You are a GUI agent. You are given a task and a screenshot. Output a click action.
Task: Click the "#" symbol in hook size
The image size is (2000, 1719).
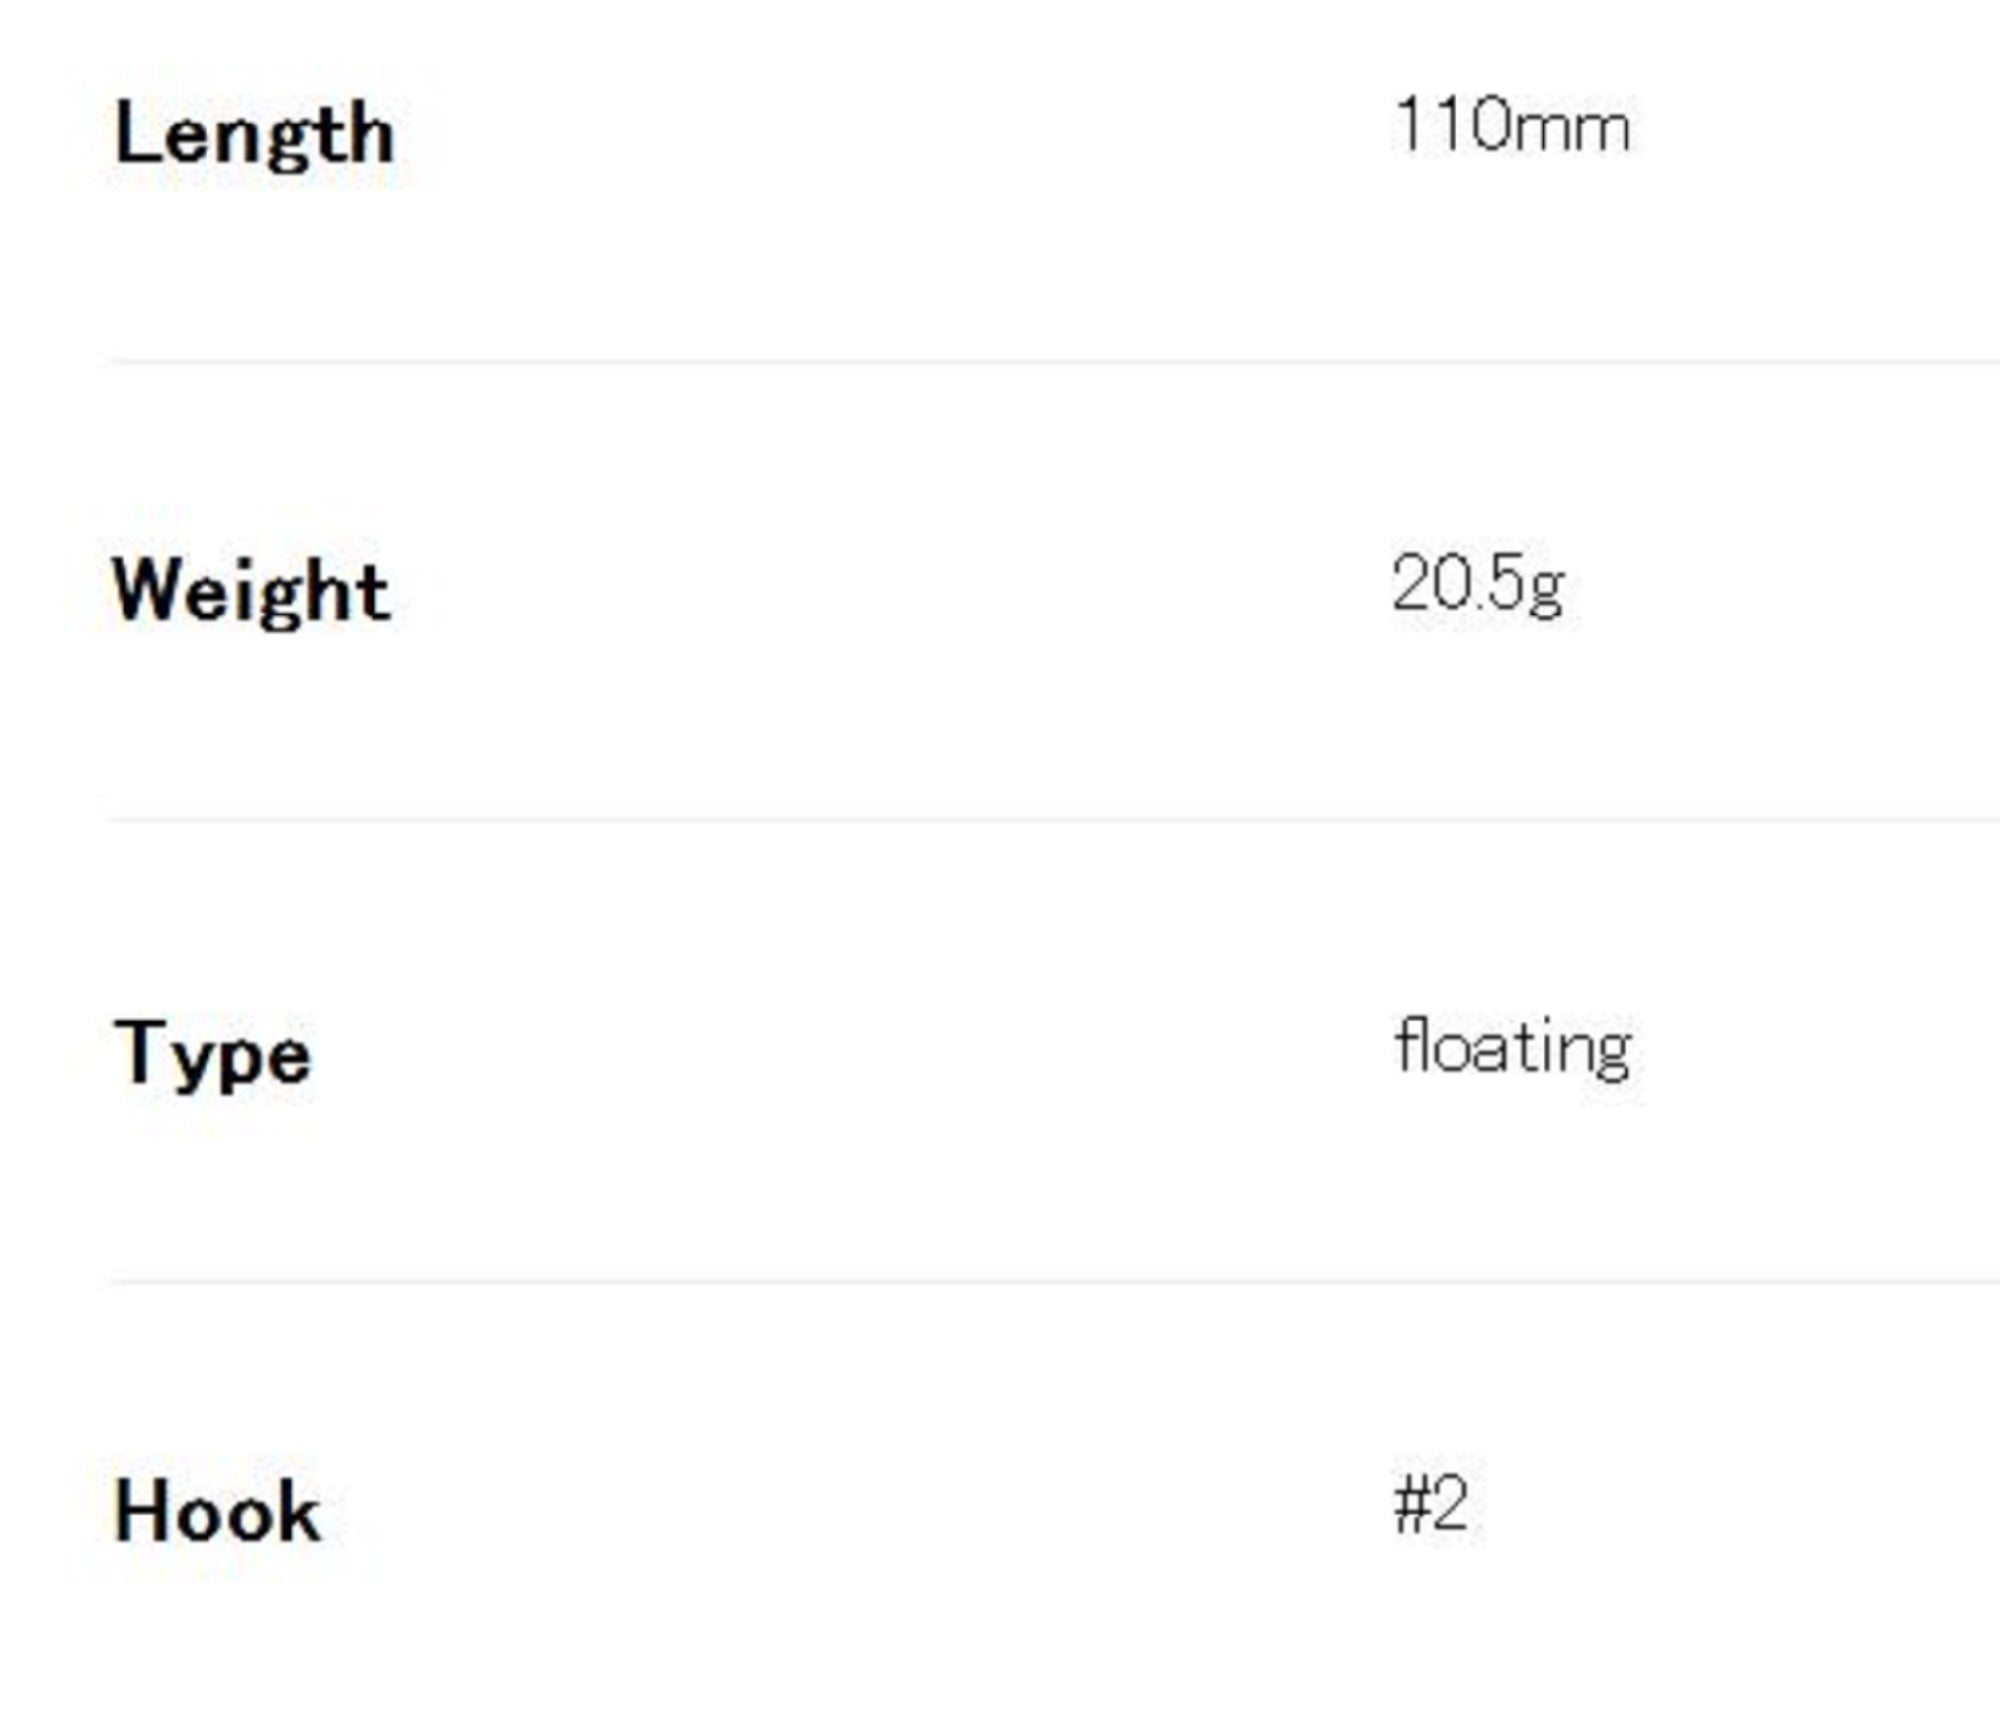[x=1411, y=1505]
